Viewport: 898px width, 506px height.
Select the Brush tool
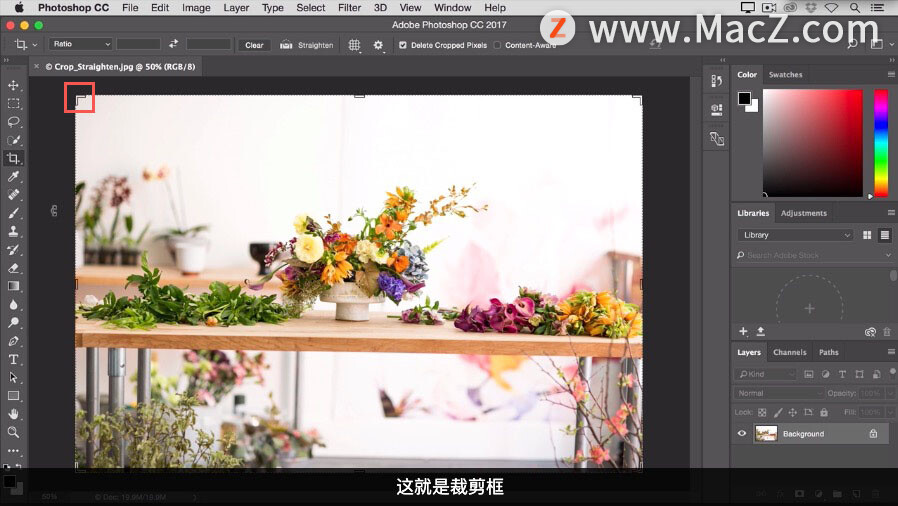(13, 213)
